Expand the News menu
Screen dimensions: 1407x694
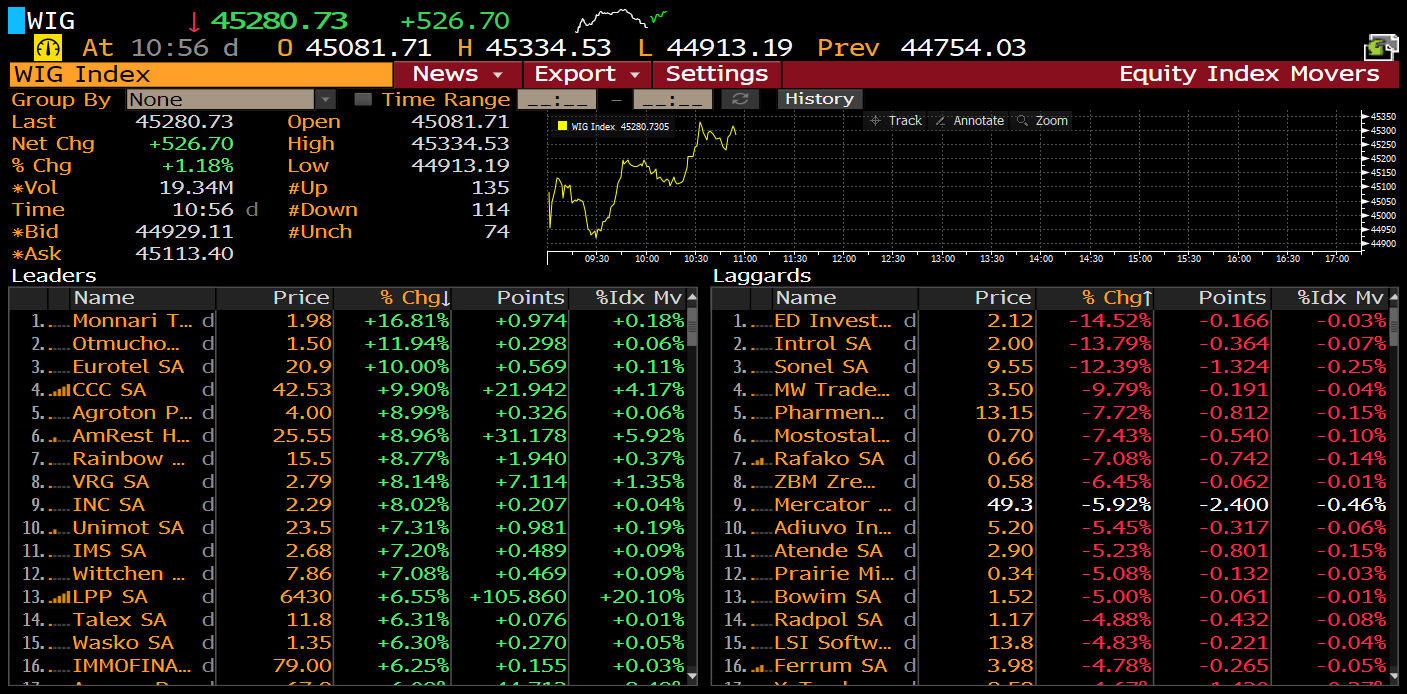pyautogui.click(x=457, y=74)
